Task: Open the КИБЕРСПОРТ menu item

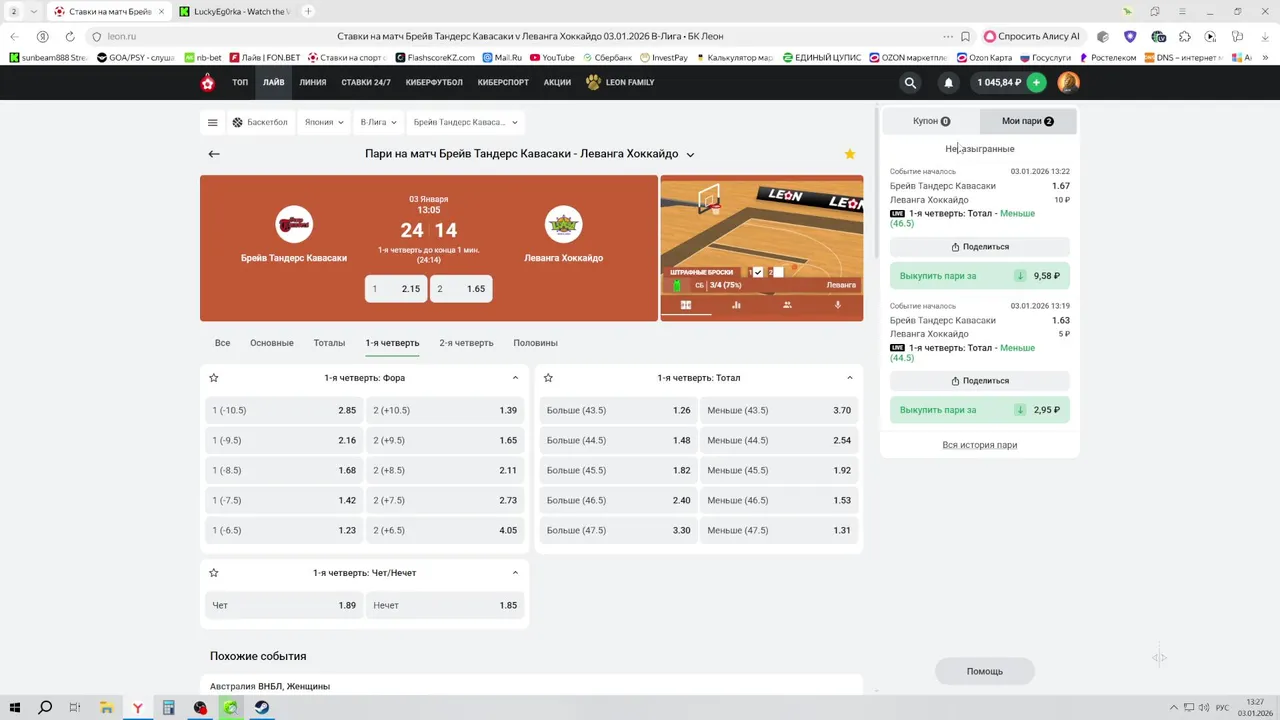Action: [x=503, y=83]
